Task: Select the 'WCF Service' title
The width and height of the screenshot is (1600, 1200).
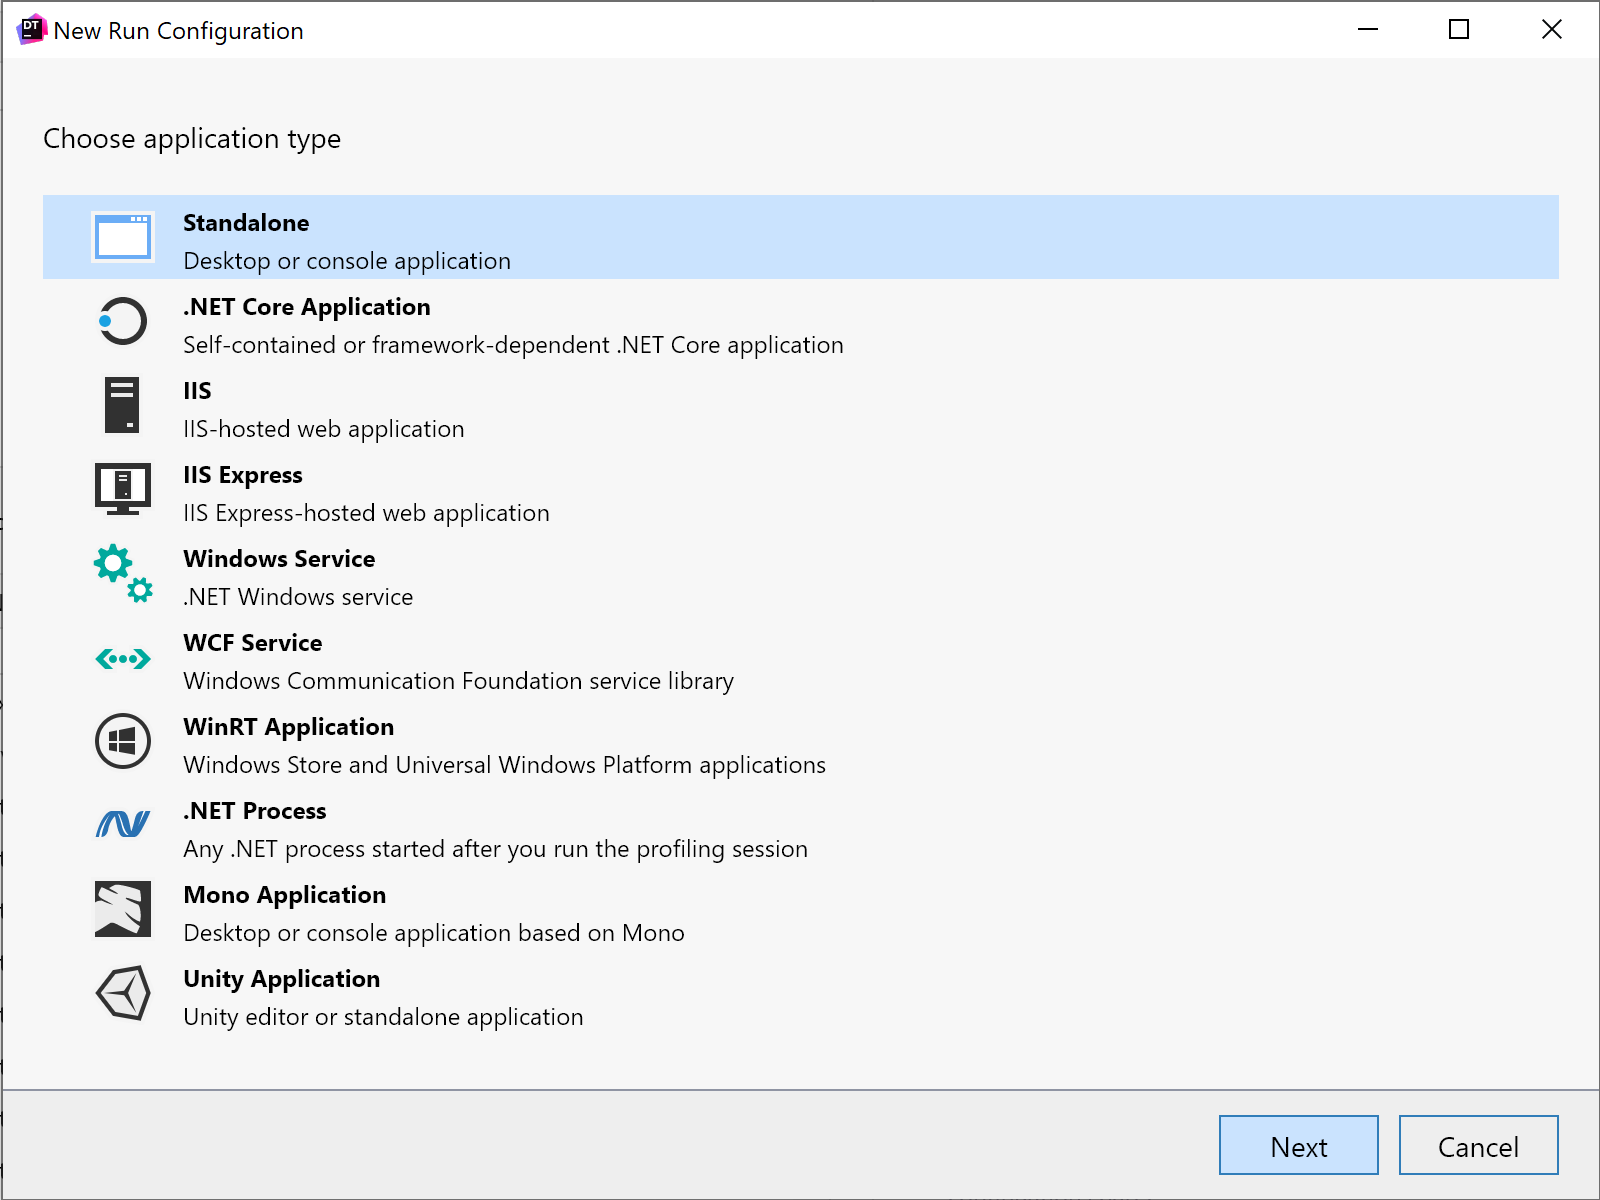Action: coord(253,643)
